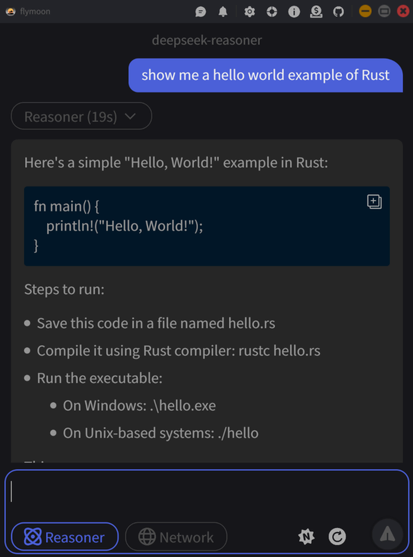
Task: Open the about info icon
Action: [x=294, y=12]
